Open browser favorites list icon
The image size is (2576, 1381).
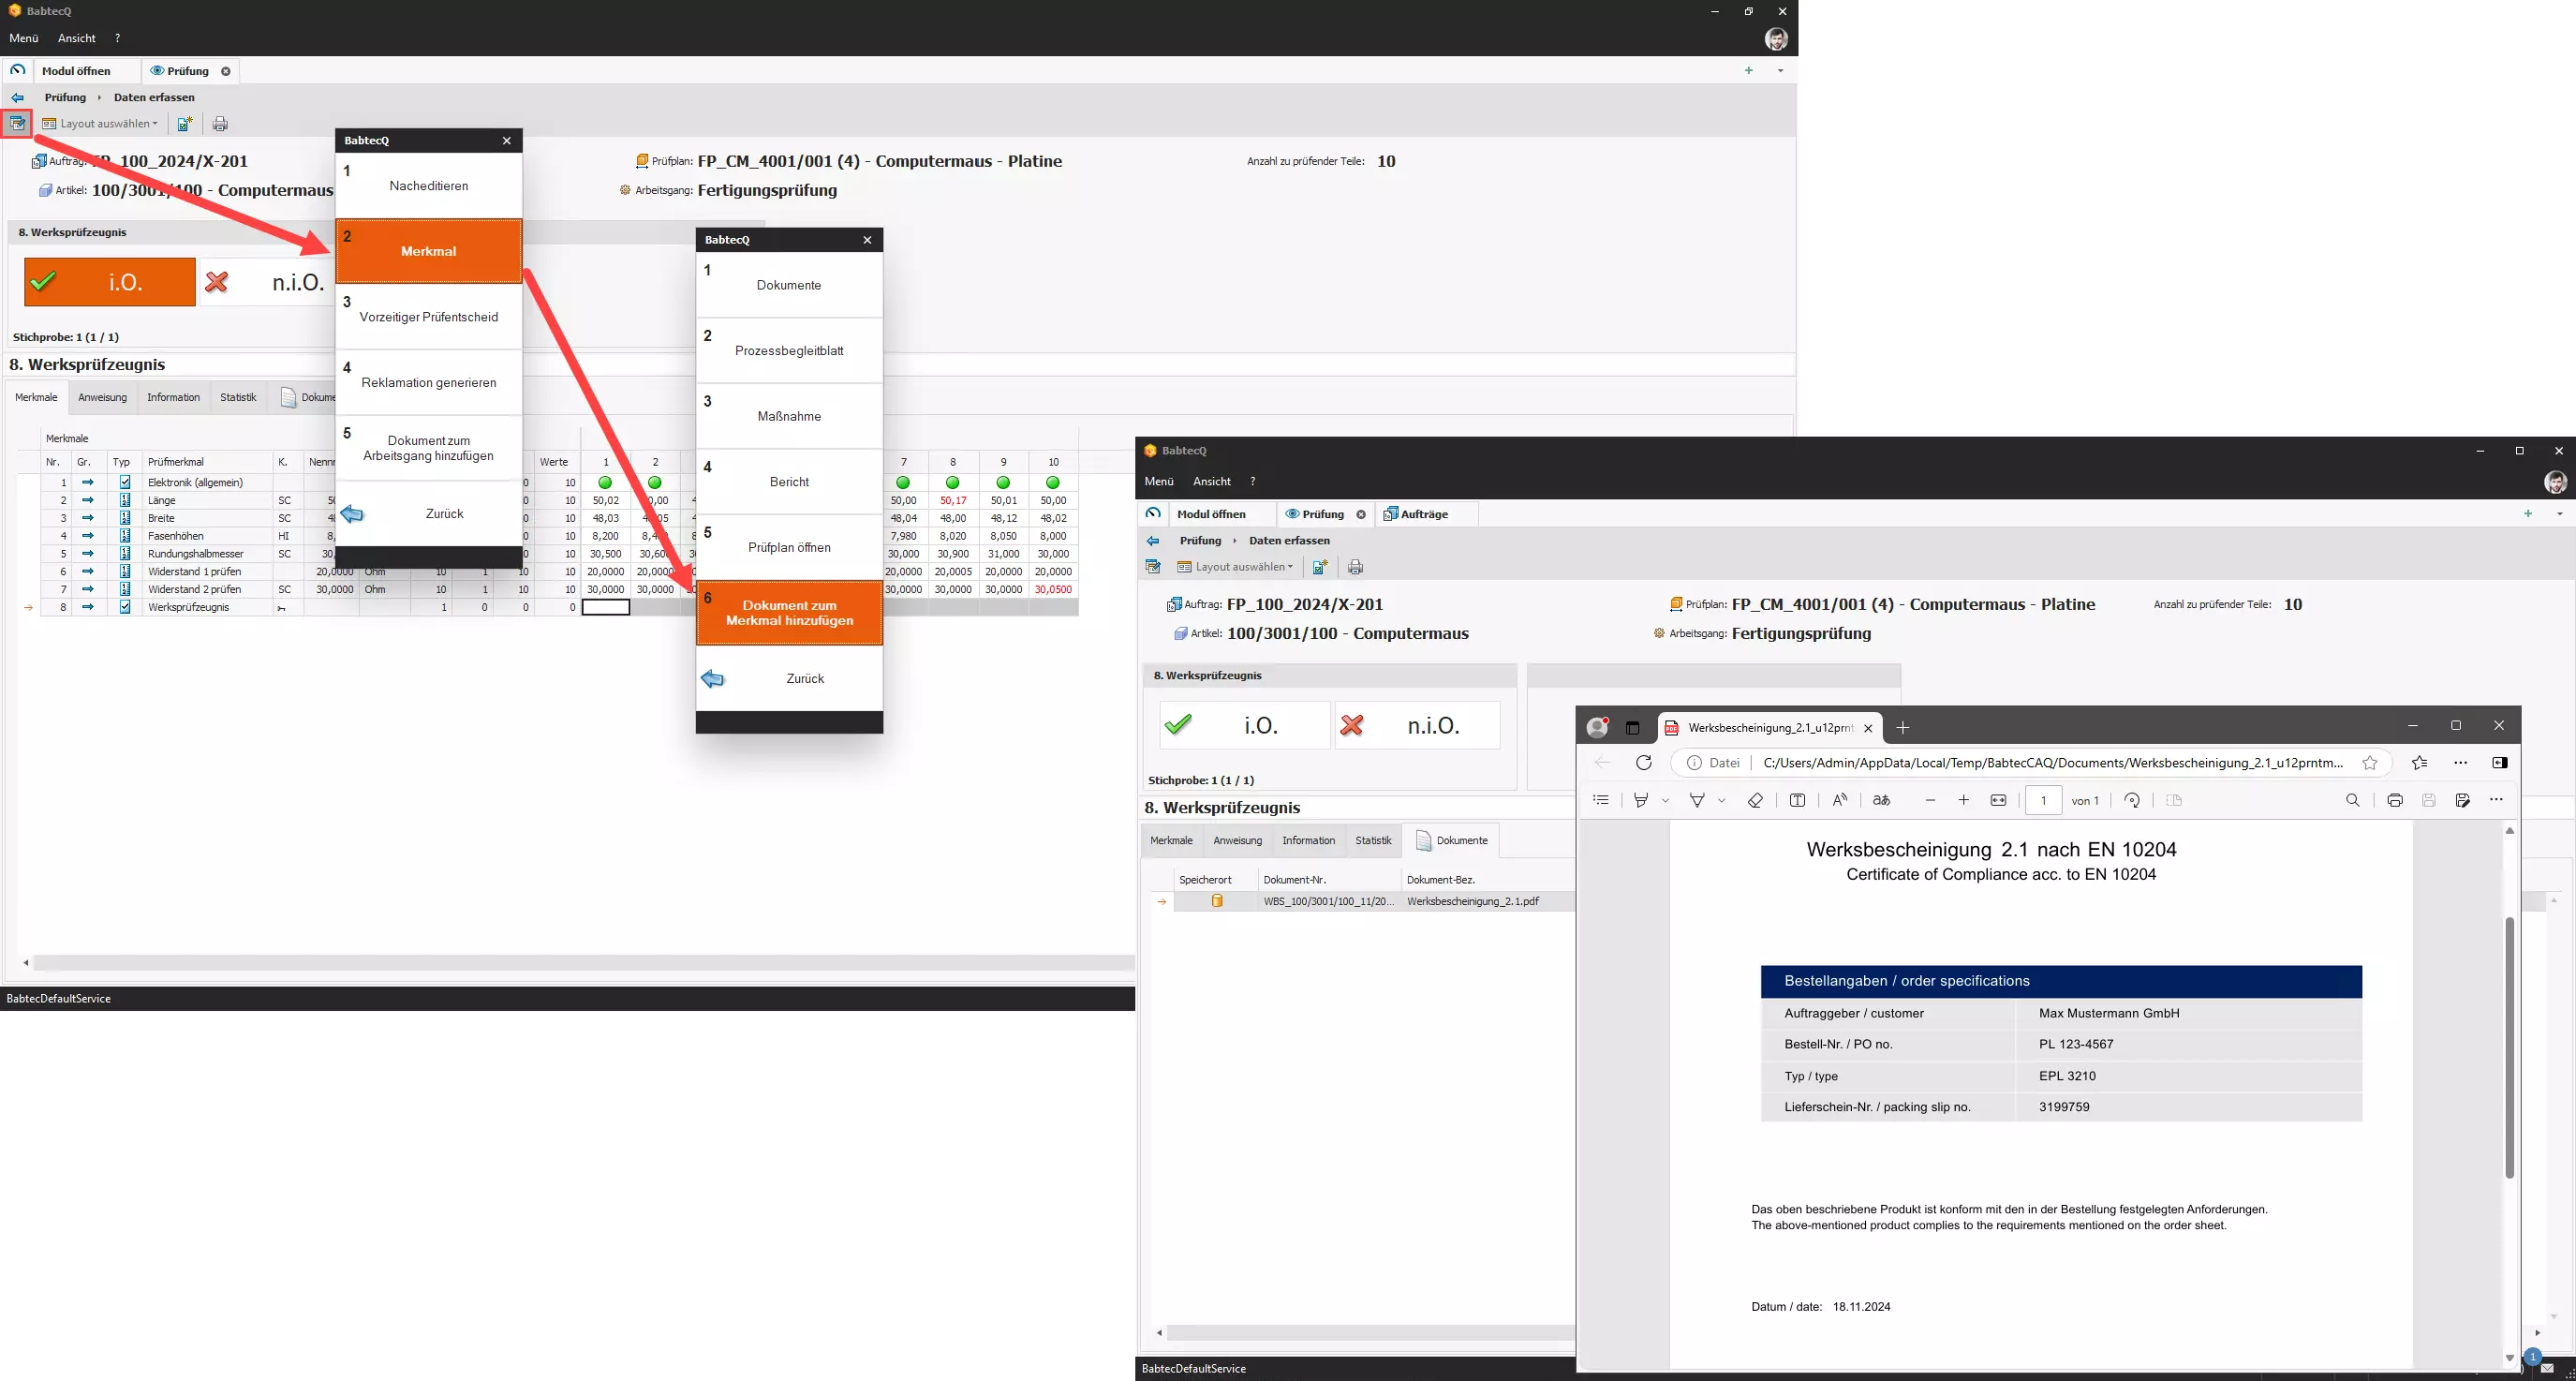[x=2419, y=763]
